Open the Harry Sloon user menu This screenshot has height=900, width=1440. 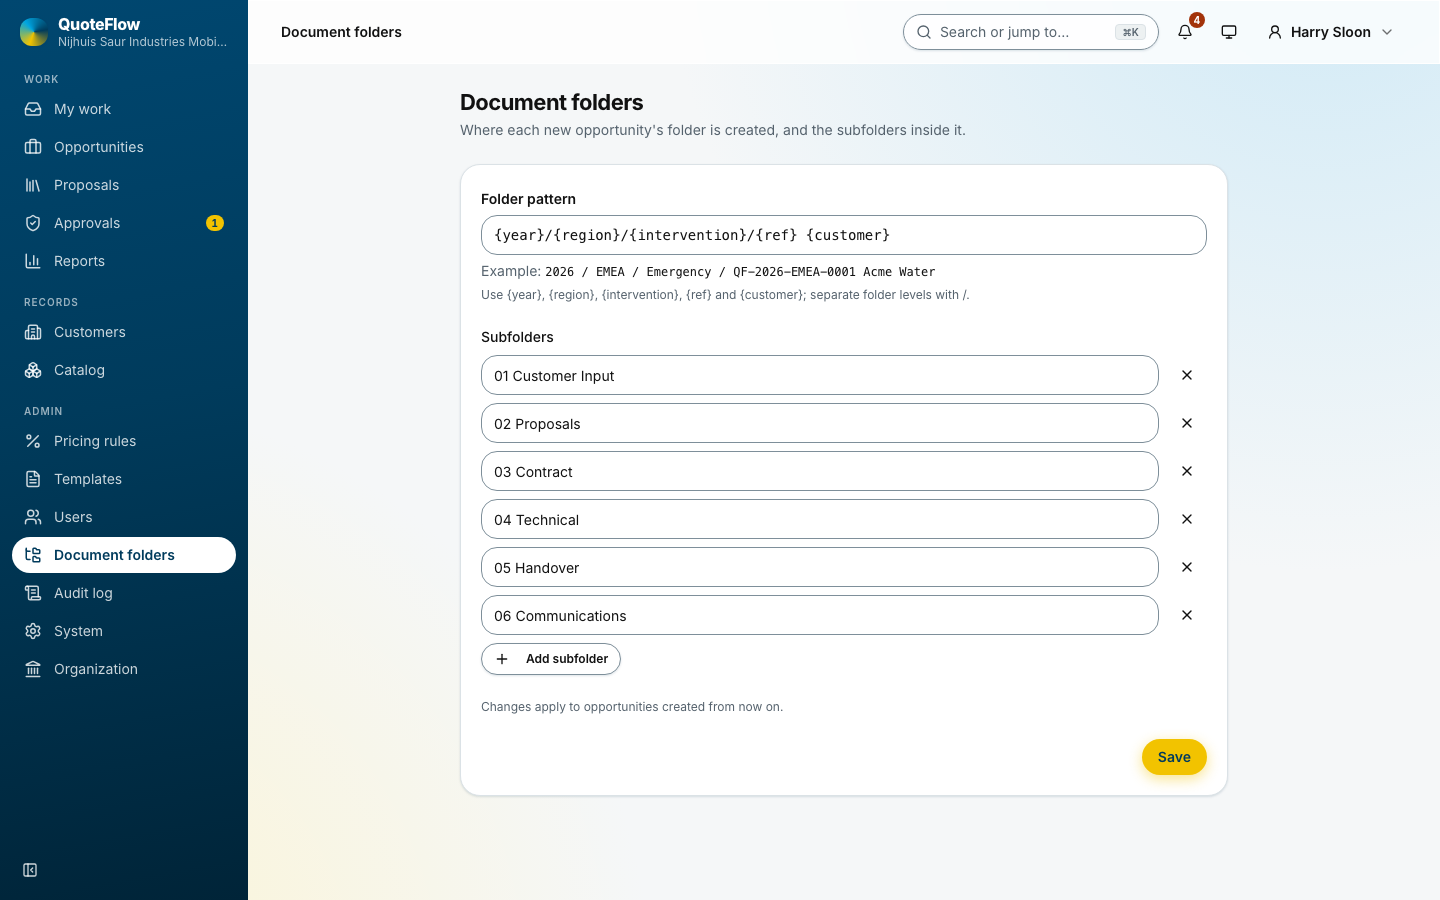[x=1330, y=32]
